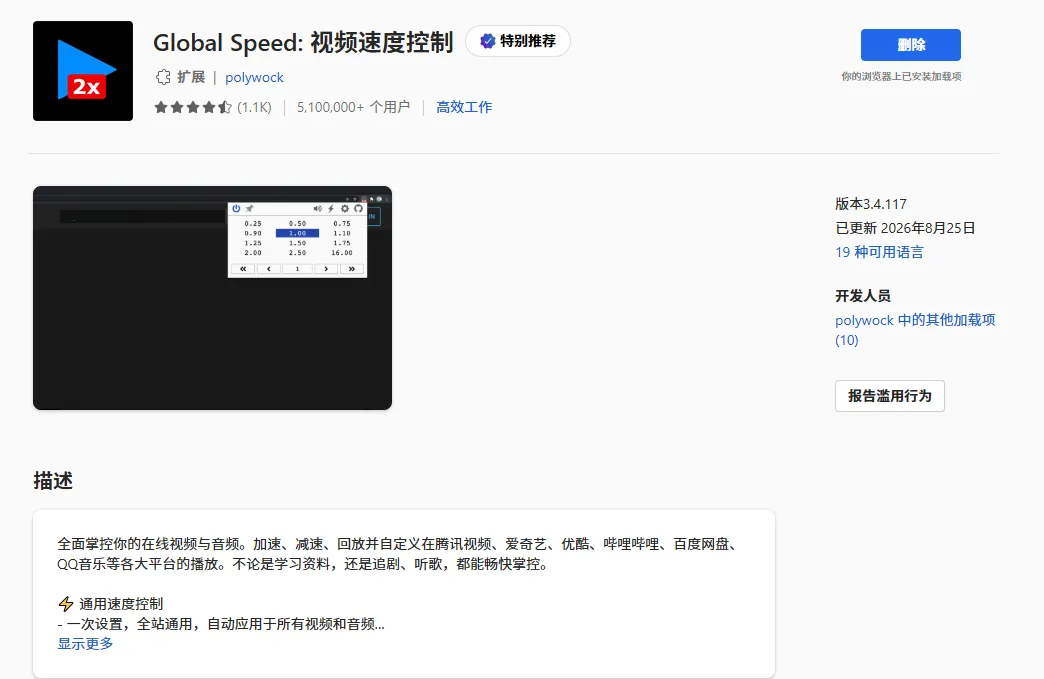The image size is (1044, 679).
Task: Select the 1.10 speed value in preview
Action: [x=342, y=233]
